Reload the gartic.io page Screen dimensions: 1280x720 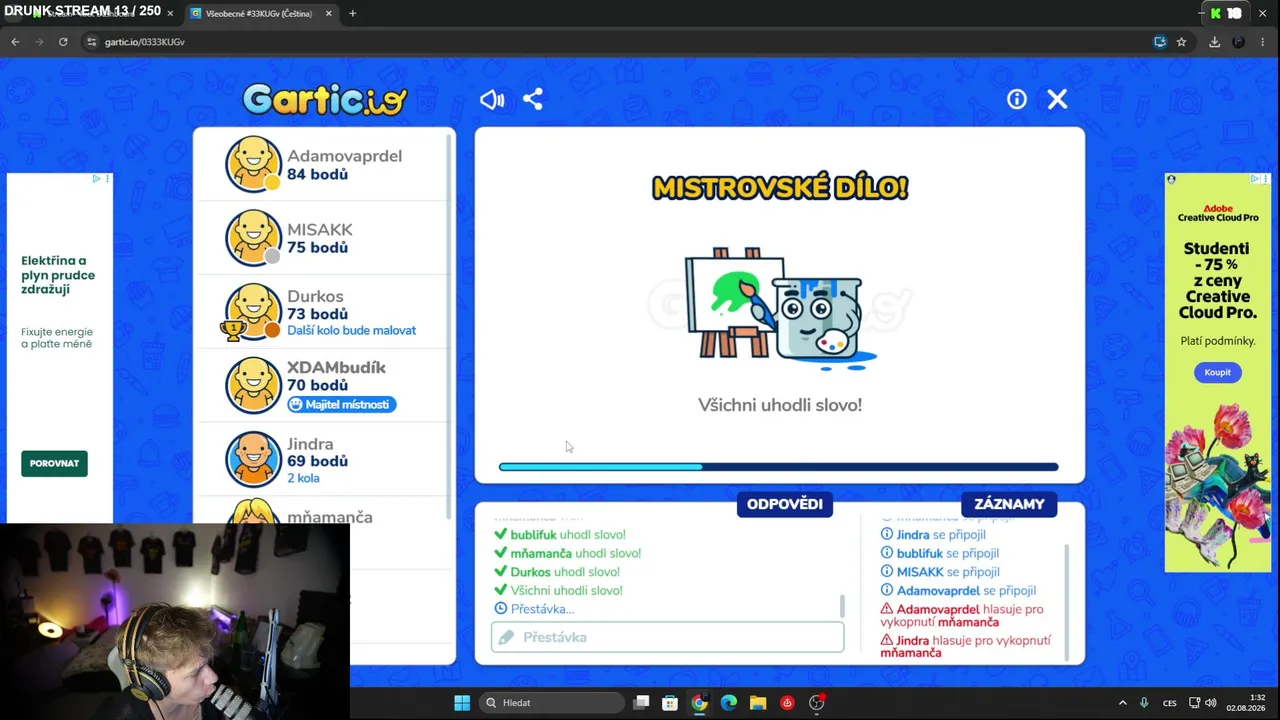click(63, 42)
